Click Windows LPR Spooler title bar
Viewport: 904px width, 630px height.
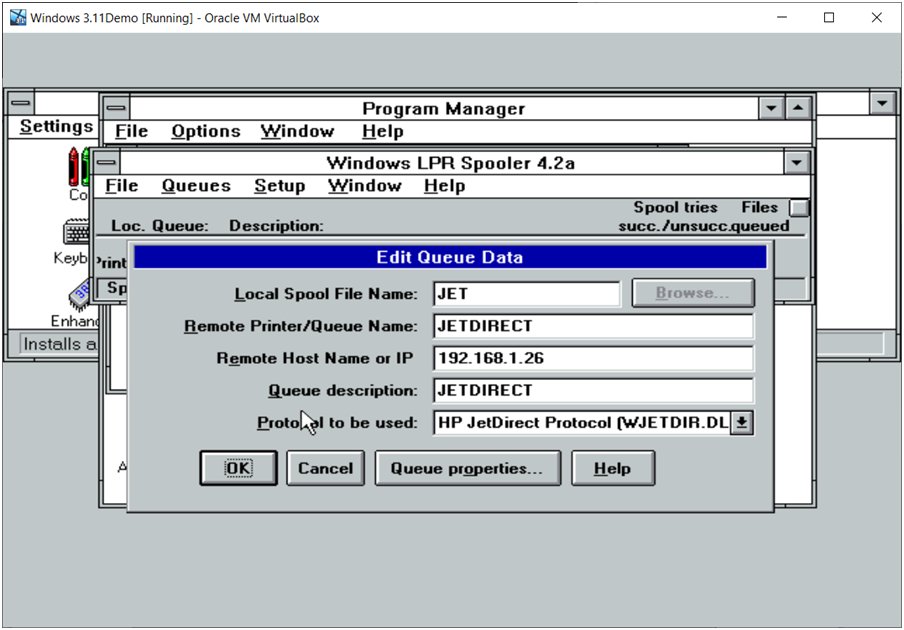point(451,163)
